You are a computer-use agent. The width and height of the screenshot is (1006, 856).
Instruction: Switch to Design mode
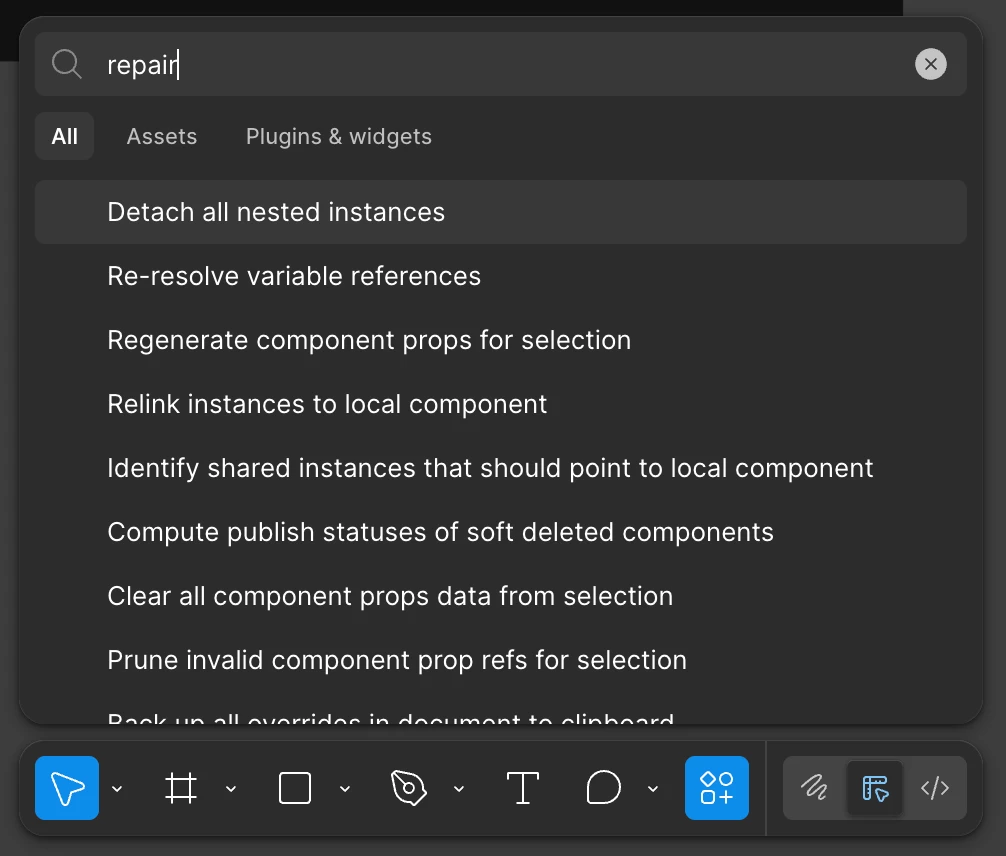[875, 788]
